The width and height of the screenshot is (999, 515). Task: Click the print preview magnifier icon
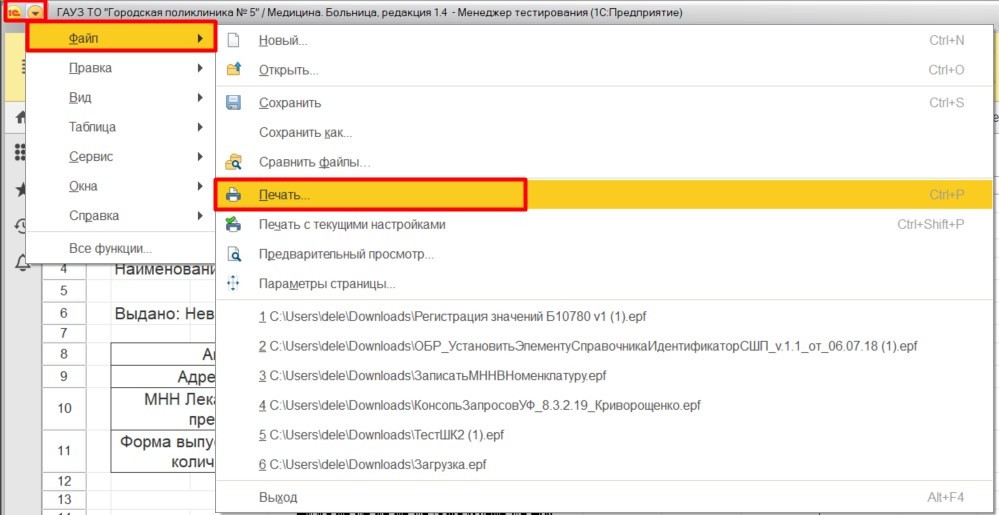234,254
